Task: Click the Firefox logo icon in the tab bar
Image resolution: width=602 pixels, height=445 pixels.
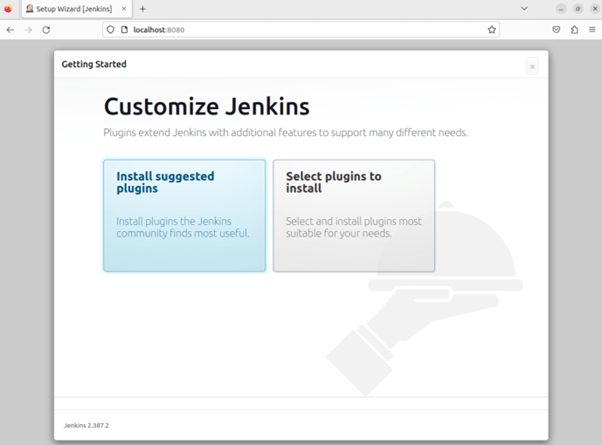Action: tap(8, 8)
